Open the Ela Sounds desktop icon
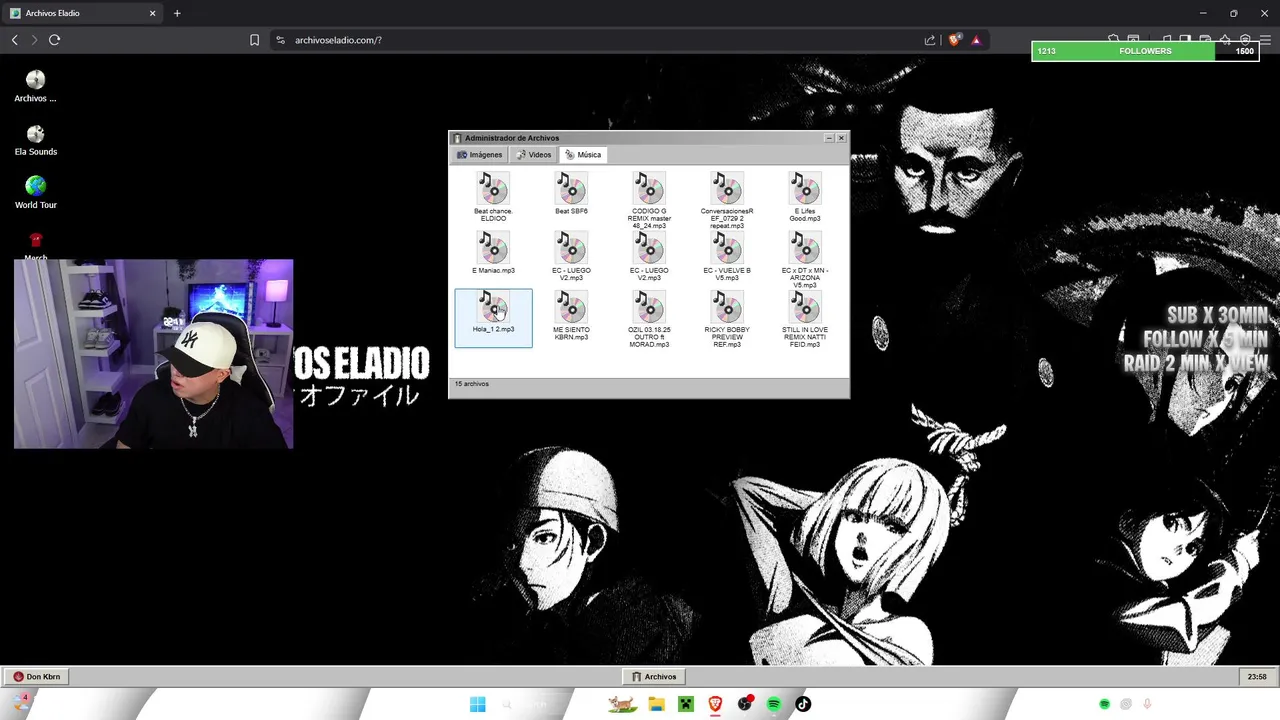Screen dimensions: 1280x720 [x=35, y=140]
